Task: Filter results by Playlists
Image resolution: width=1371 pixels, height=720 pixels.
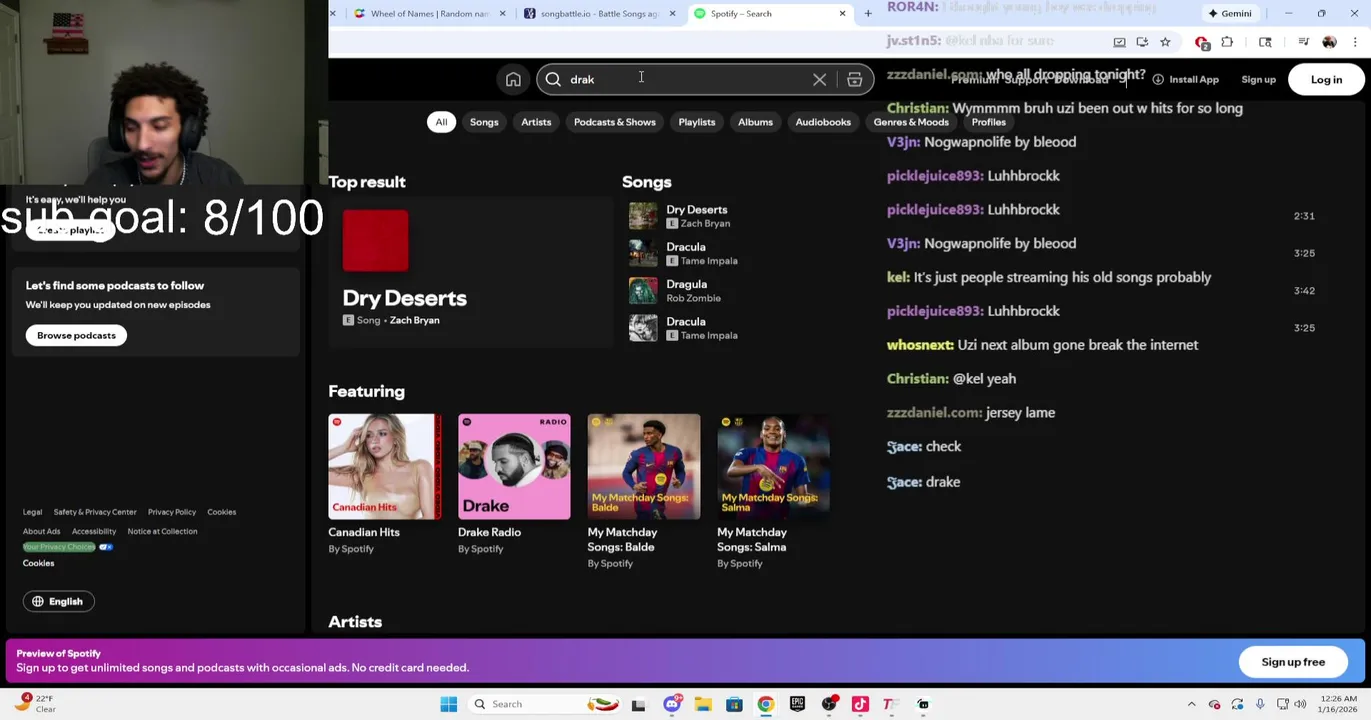Action: [x=697, y=122]
